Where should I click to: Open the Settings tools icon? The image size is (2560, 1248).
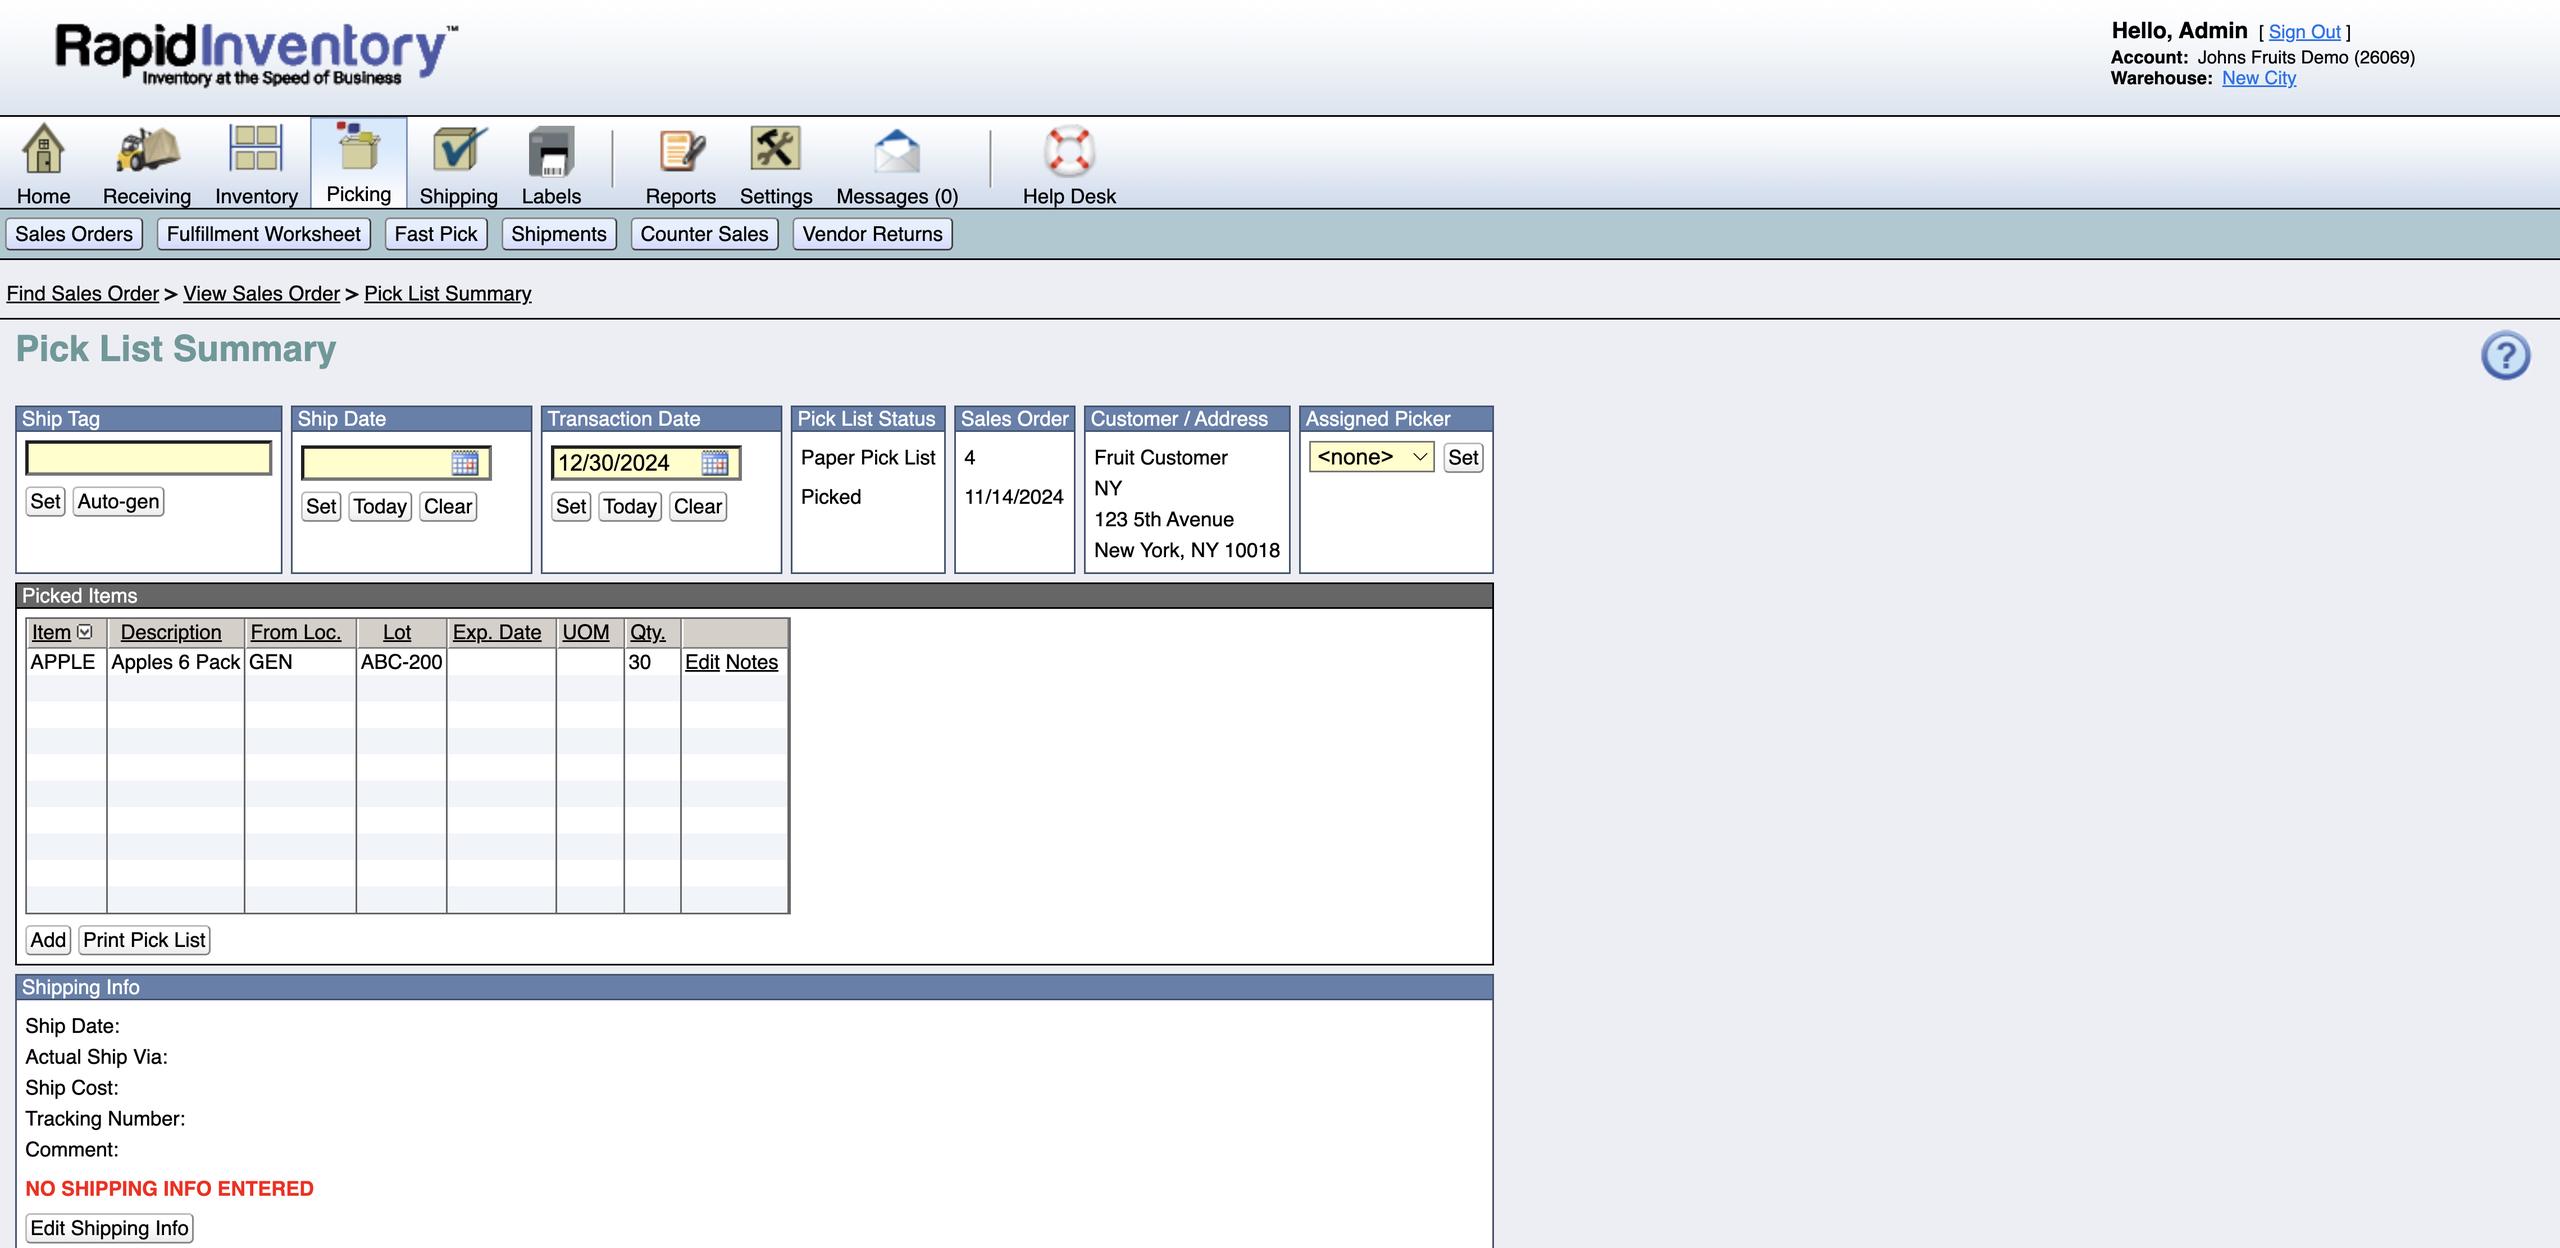pyautogui.click(x=776, y=150)
